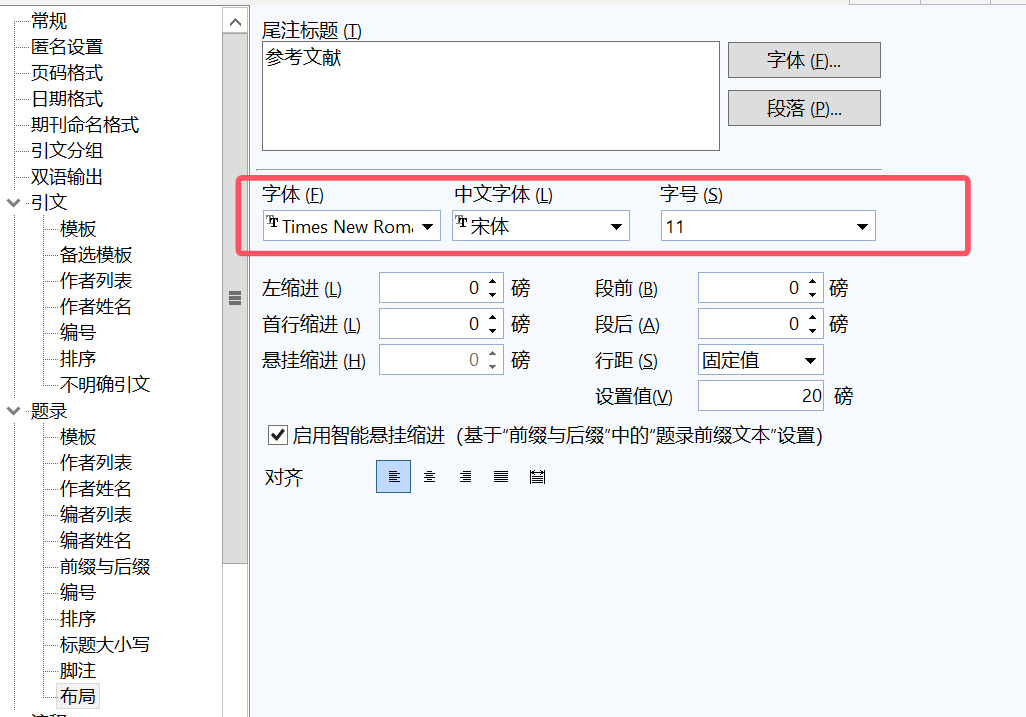Select 脚注 in the tree

(x=78, y=671)
